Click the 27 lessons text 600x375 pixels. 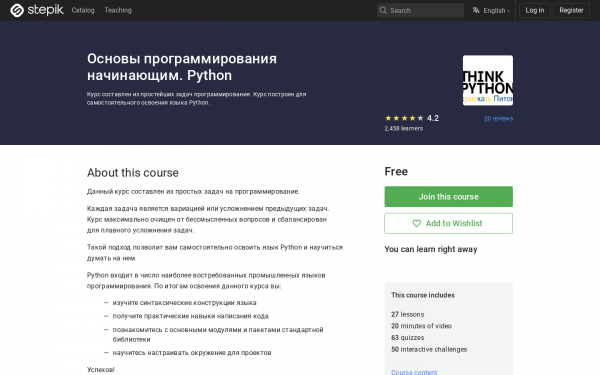408,314
